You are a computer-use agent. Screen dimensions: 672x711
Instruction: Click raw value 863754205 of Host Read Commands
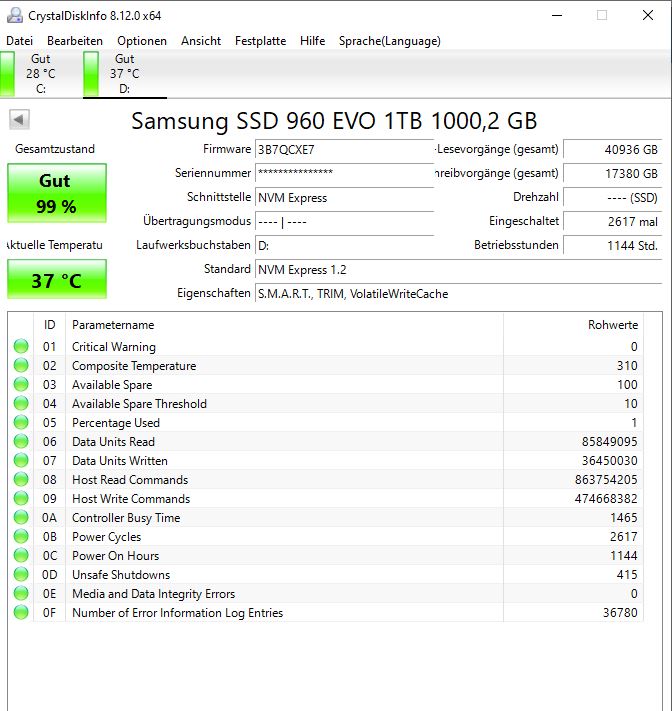point(606,480)
